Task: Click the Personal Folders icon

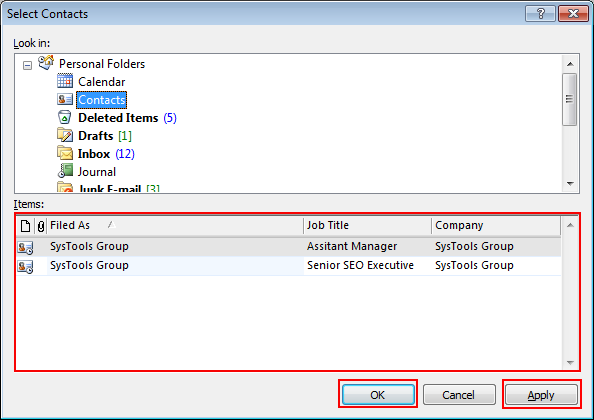Action: tap(46, 62)
